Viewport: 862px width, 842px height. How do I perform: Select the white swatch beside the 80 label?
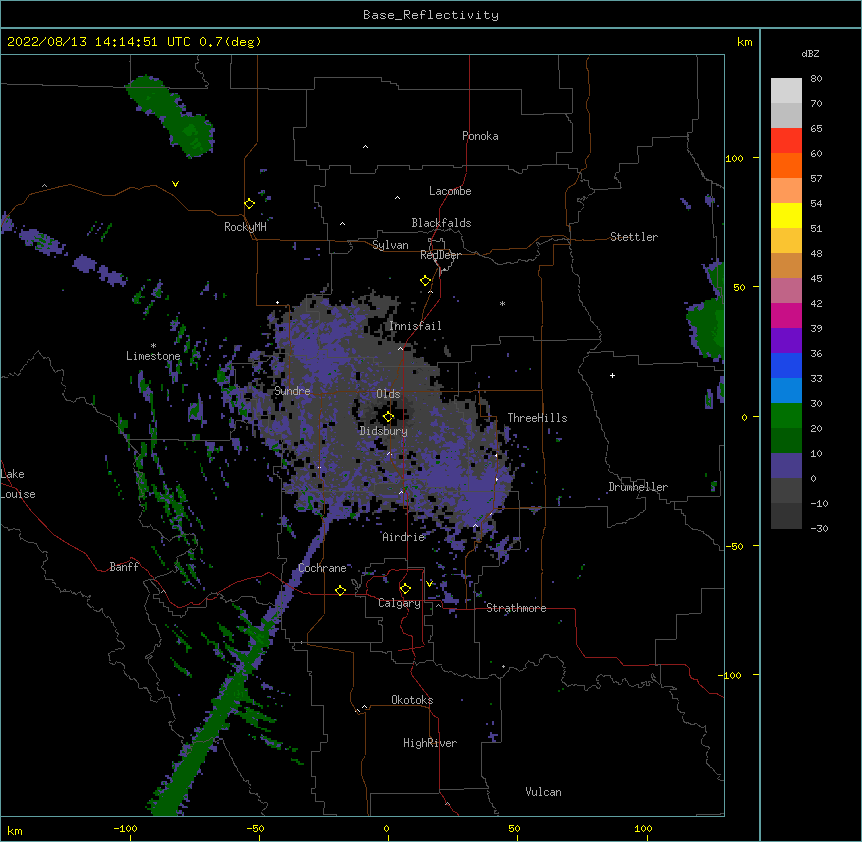pyautogui.click(x=786, y=90)
